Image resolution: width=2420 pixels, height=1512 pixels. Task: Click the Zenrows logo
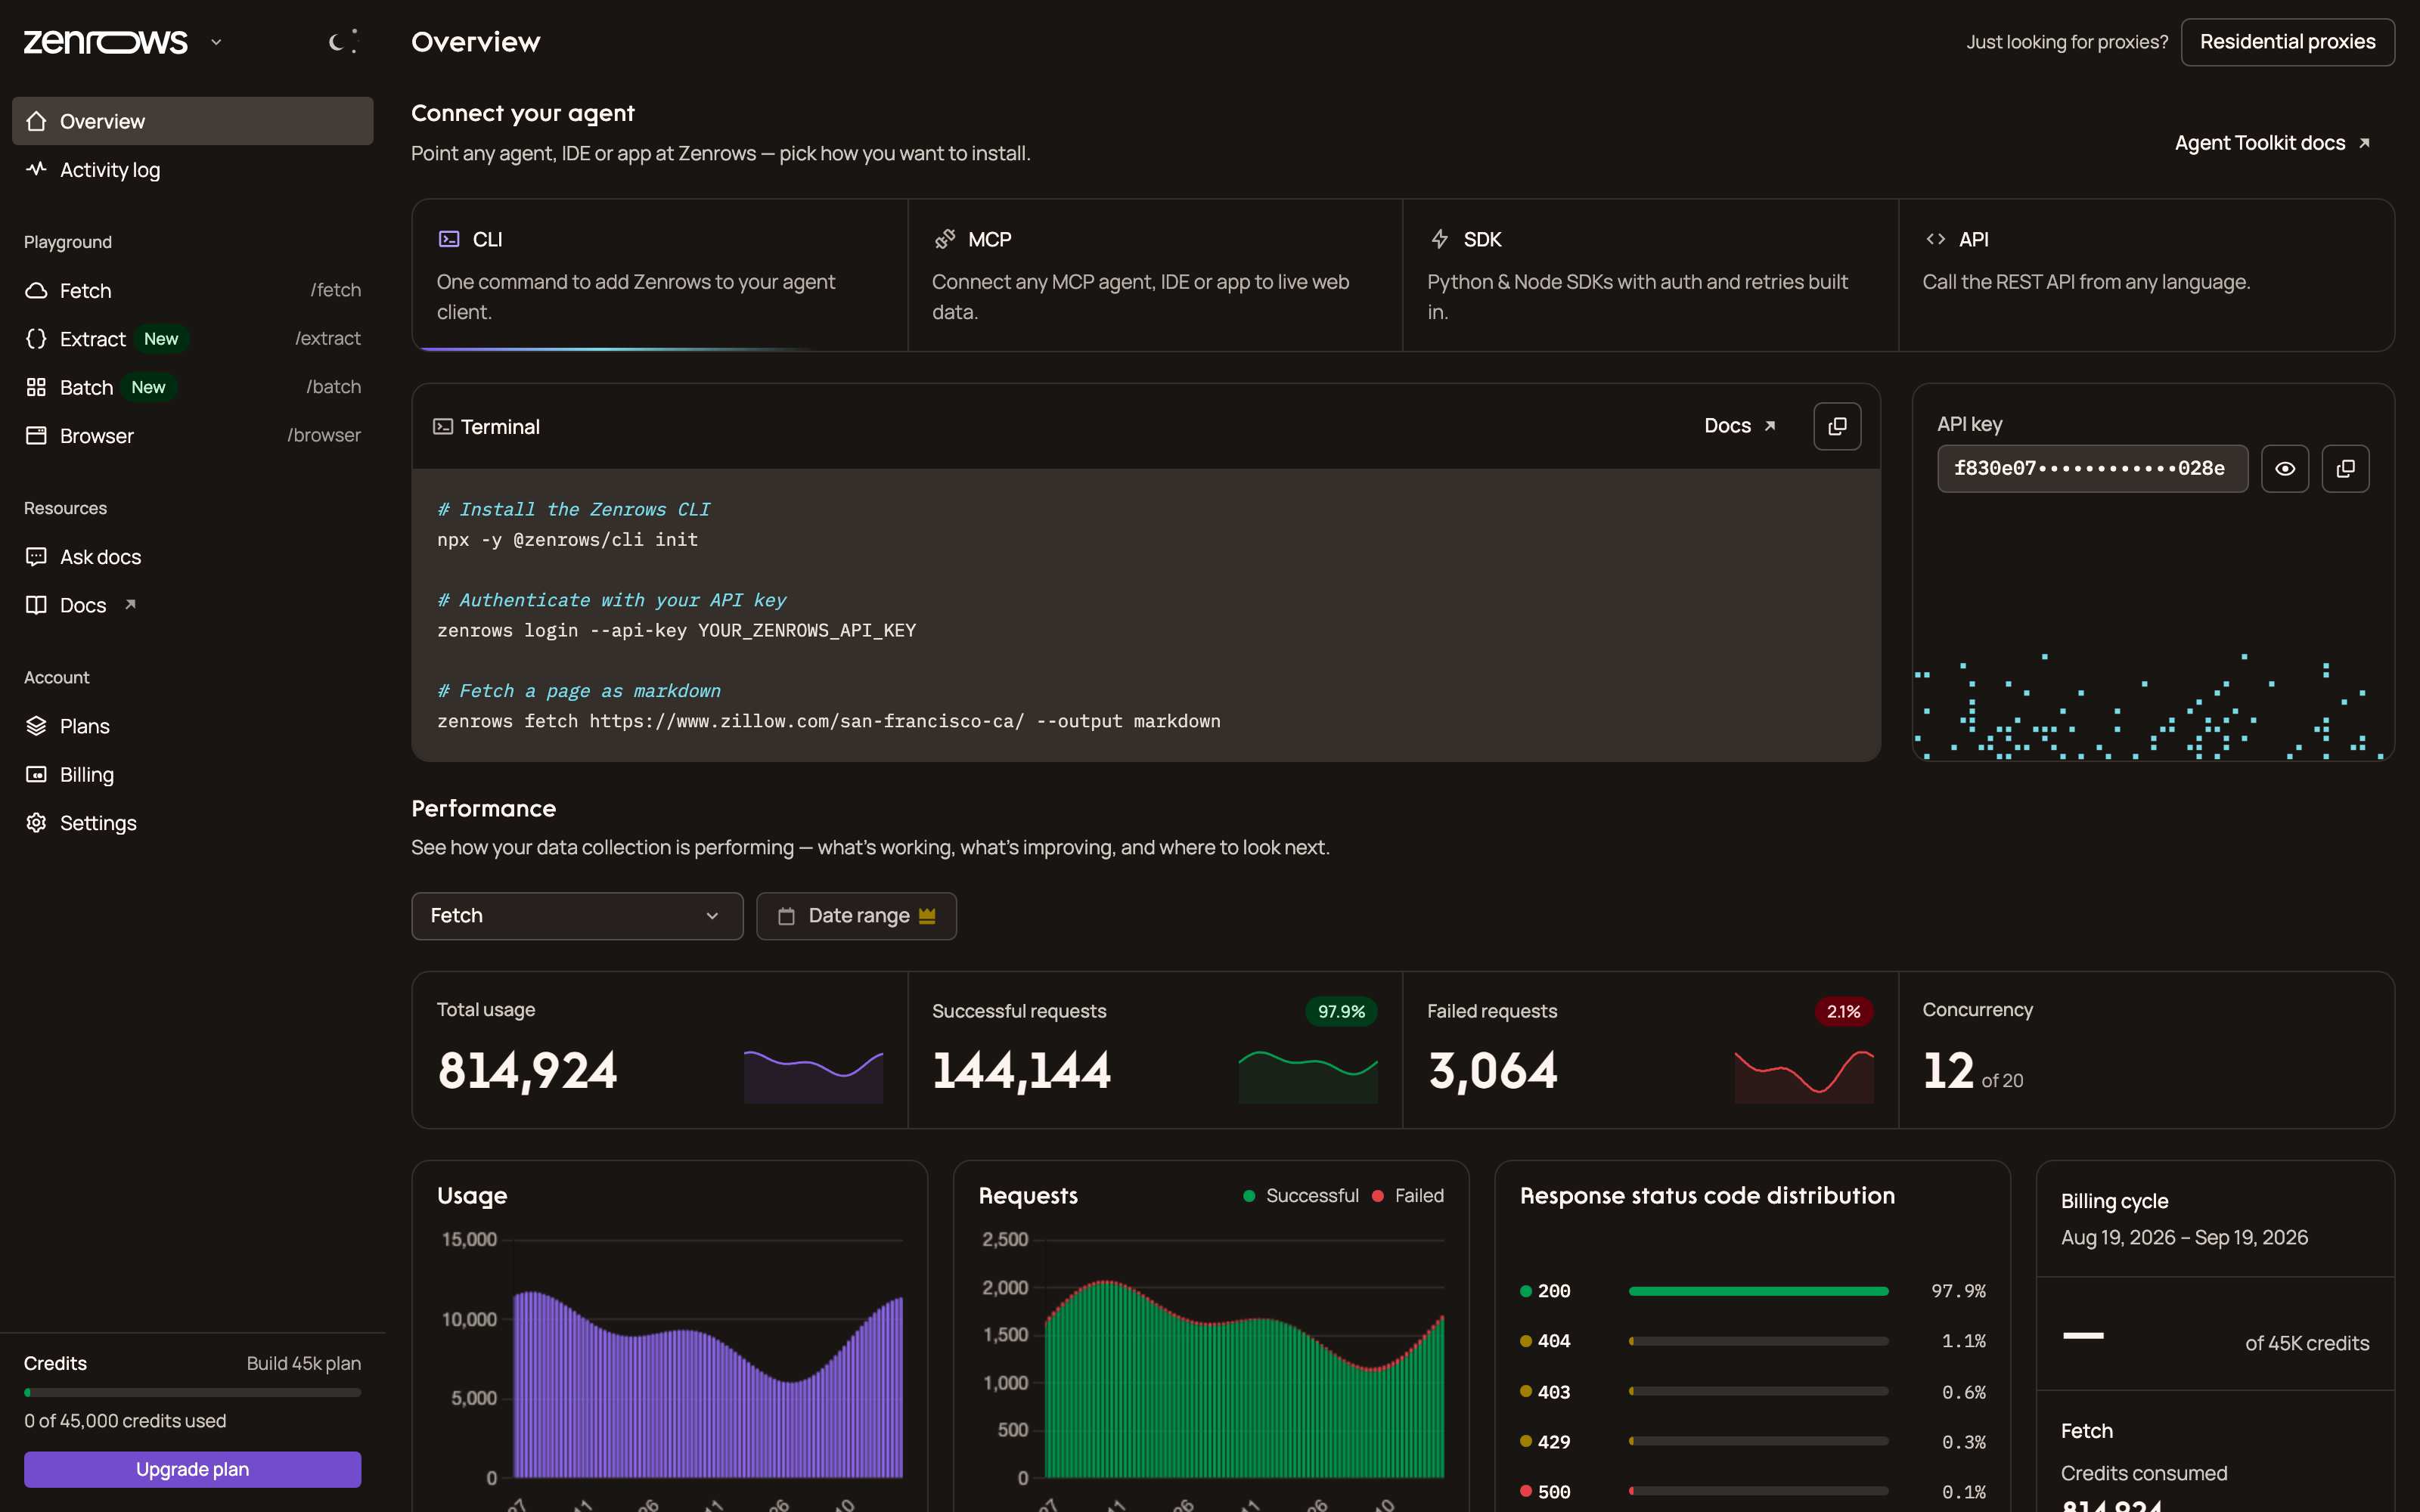tap(106, 42)
